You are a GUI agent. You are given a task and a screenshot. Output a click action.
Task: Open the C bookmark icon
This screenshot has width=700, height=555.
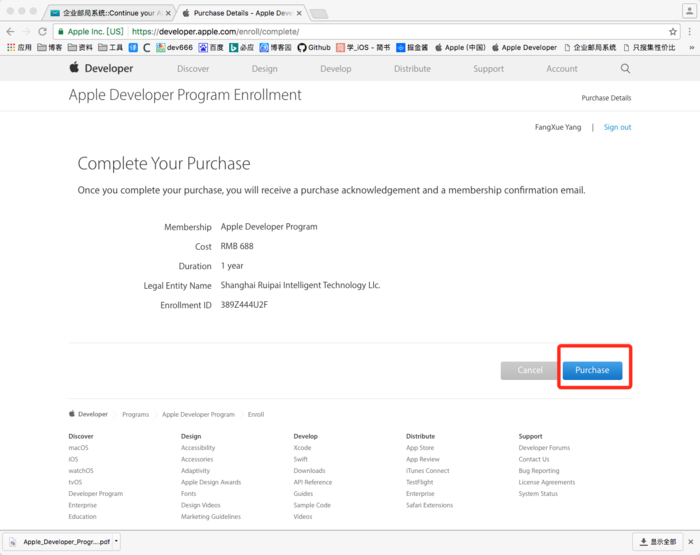click(x=146, y=47)
